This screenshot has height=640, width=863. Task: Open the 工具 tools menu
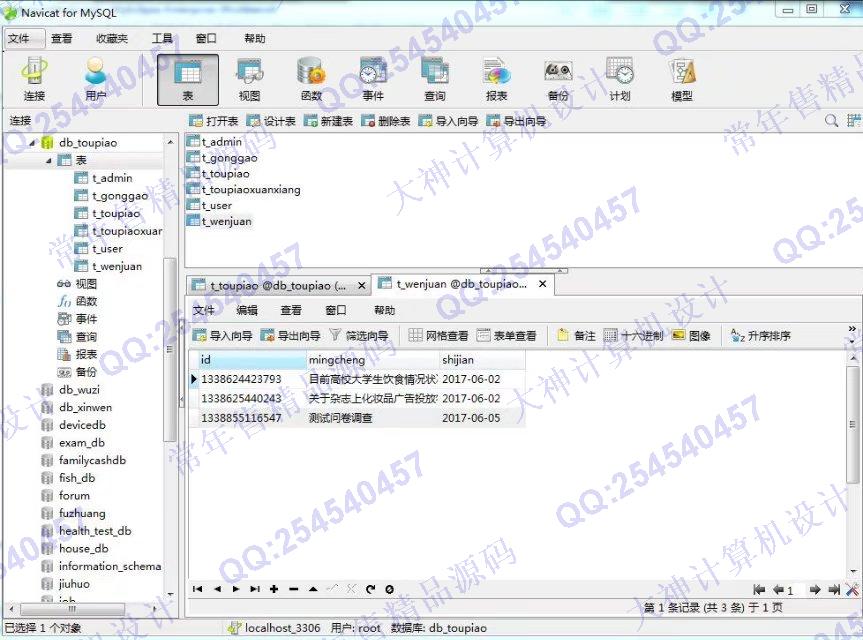tap(162, 38)
